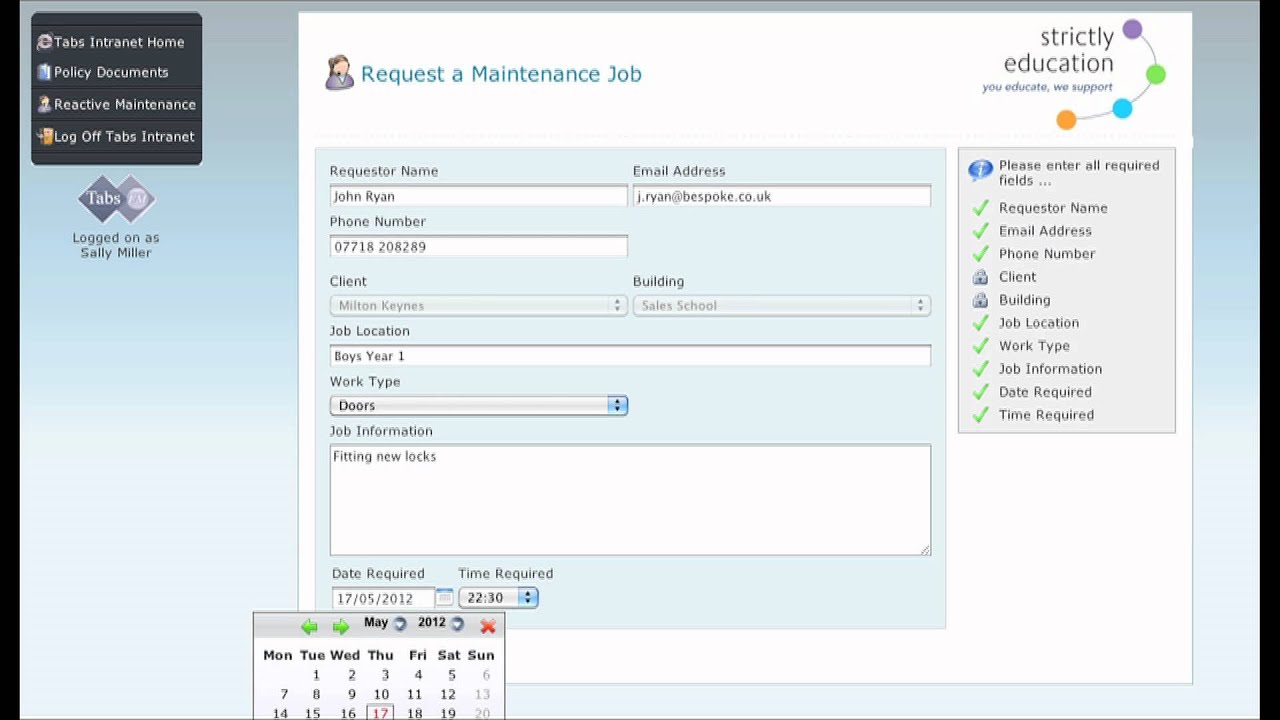Focus the Requestor Name field
Image resolution: width=1280 pixels, height=720 pixels.
[x=479, y=196]
